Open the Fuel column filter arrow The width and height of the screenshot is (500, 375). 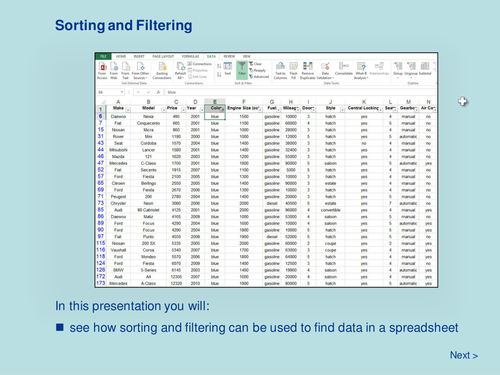(x=279, y=110)
